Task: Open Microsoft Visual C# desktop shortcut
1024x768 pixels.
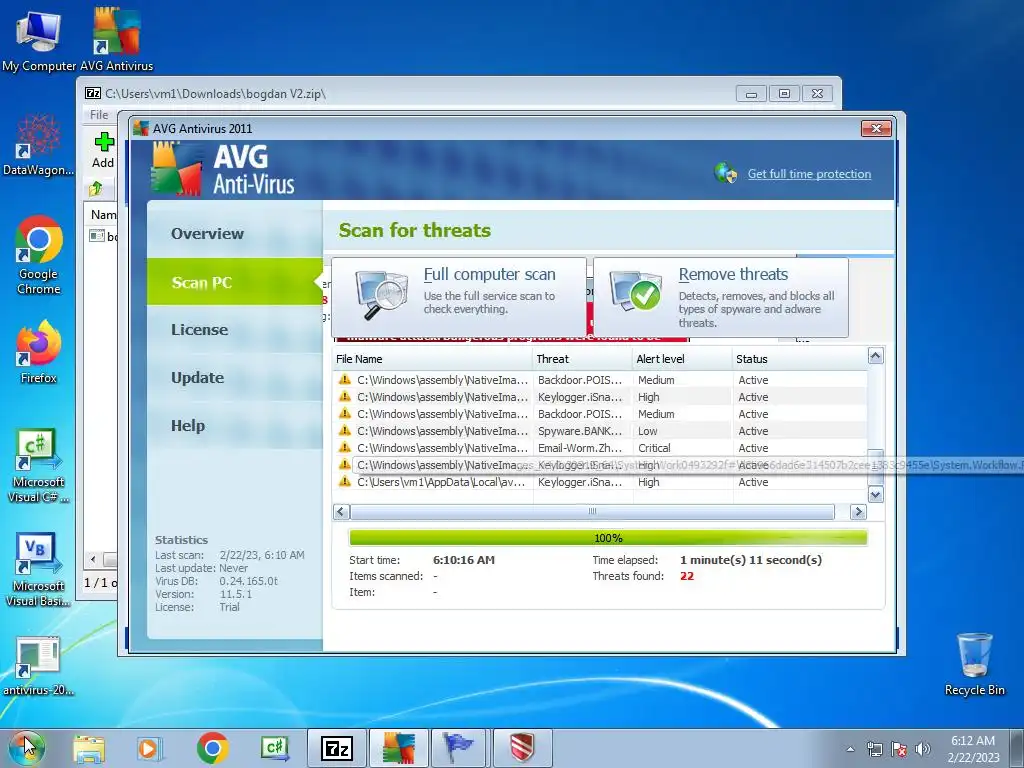Action: [39, 466]
